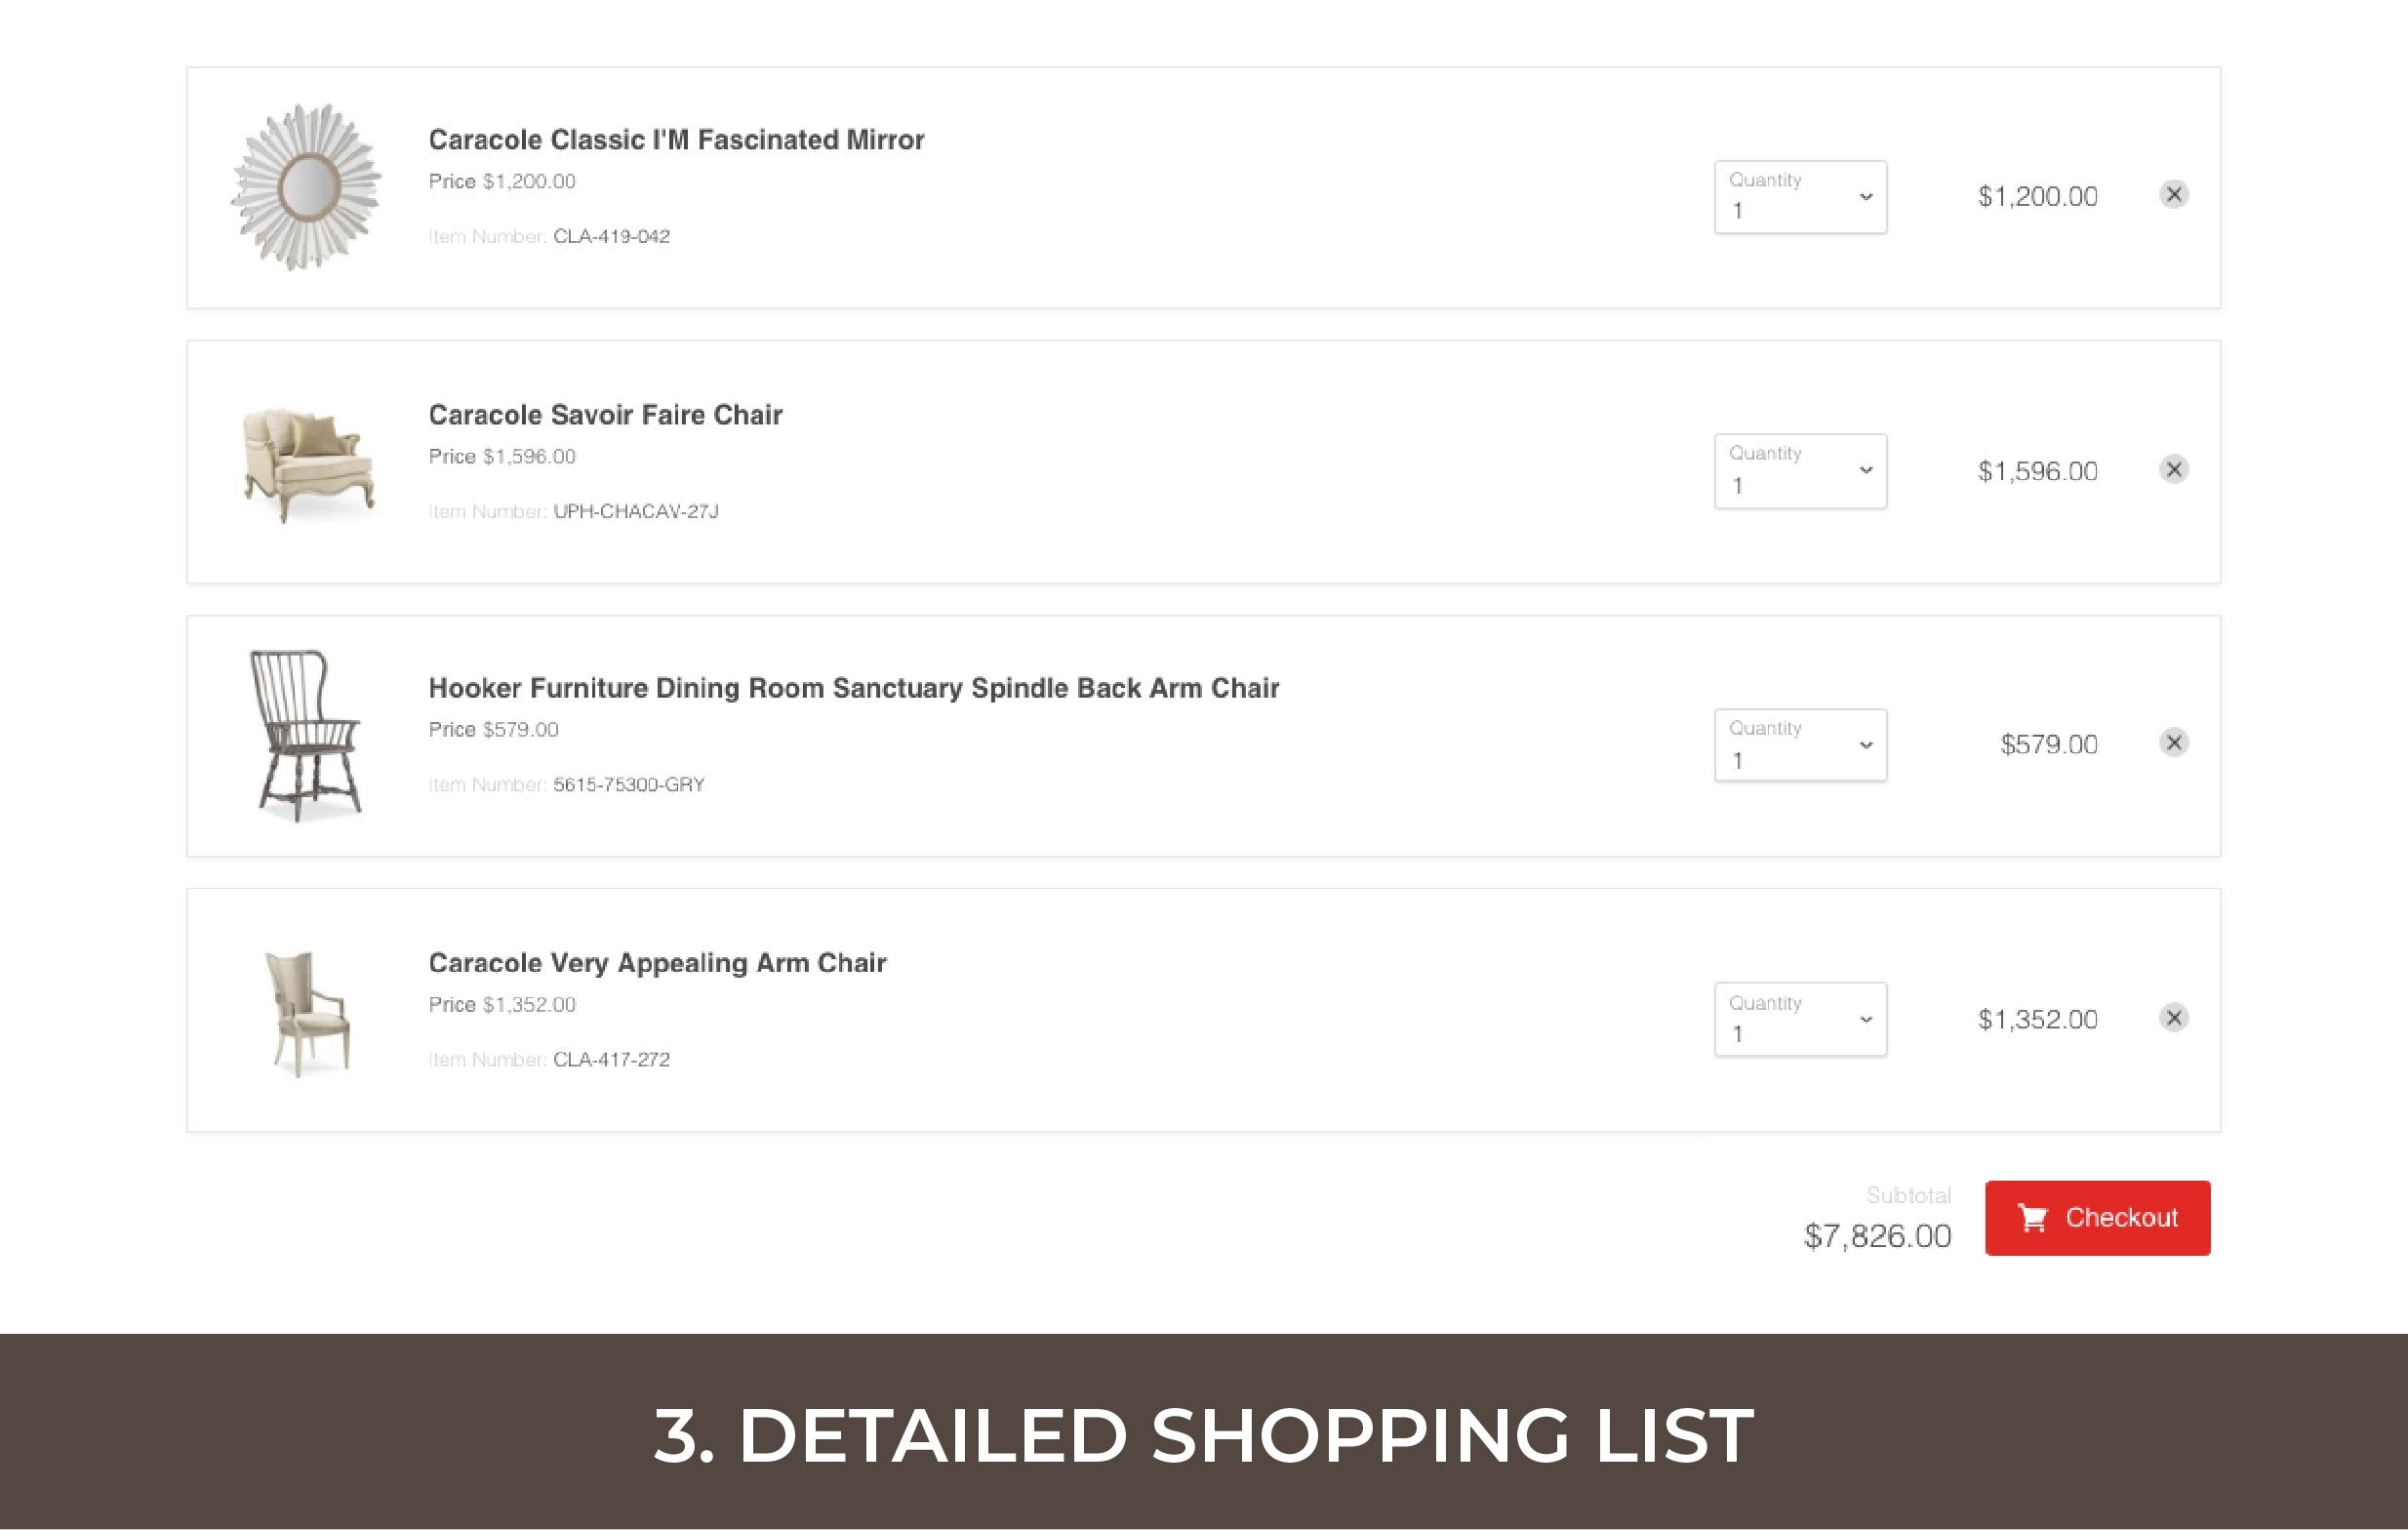Screen dimensions: 2408x1530
Task: Open Caracole Very Appealing Arm Chair title link
Action: point(657,963)
